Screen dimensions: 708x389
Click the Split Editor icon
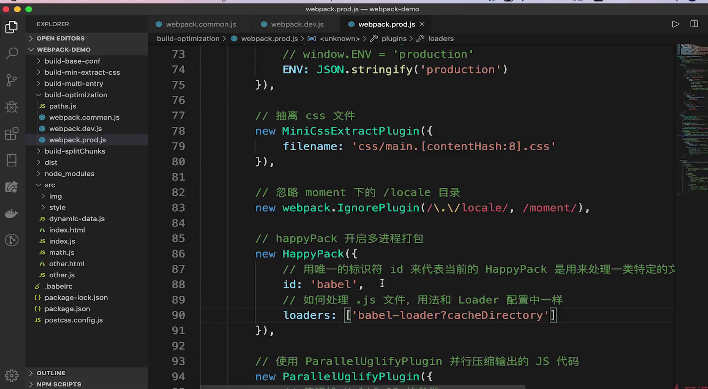(694, 24)
